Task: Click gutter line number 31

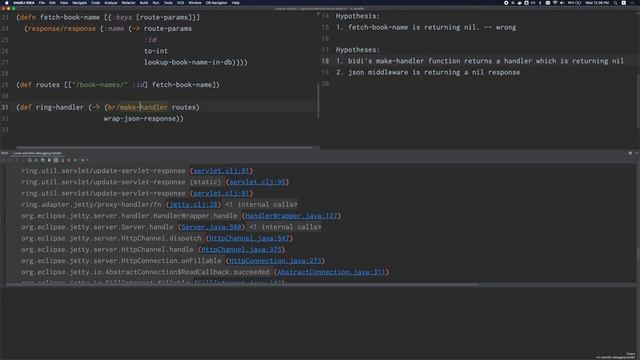Action: (4, 107)
